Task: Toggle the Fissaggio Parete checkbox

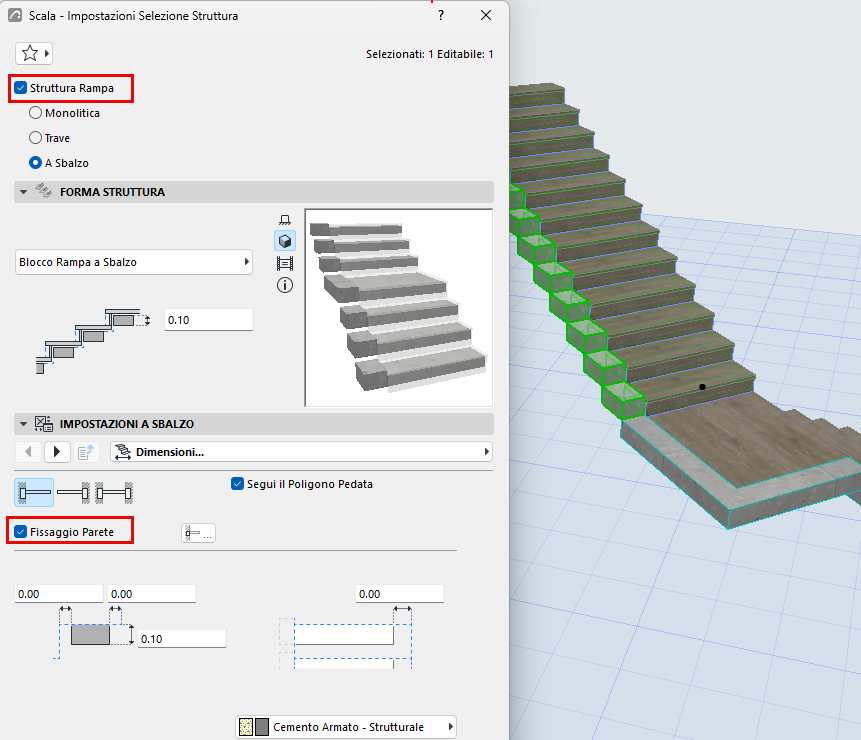Action: pyautogui.click(x=20, y=531)
